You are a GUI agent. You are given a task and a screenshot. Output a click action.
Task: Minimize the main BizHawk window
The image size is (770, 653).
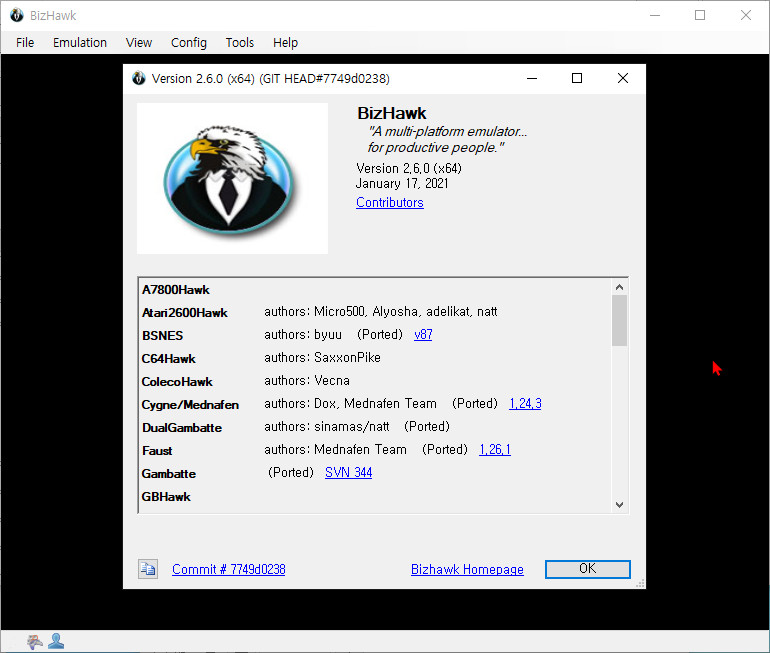click(x=655, y=15)
